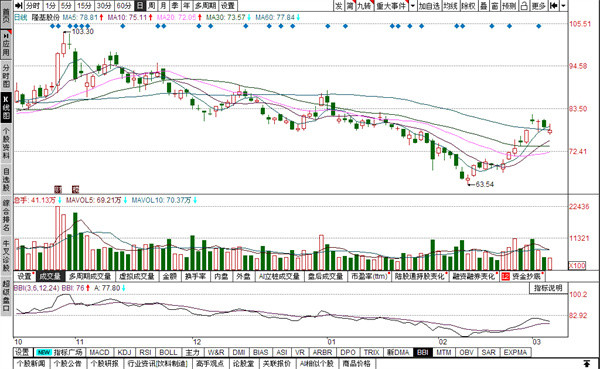600x369 pixels.
Task: Open the 商品价格 tab
Action: pyautogui.click(x=357, y=364)
